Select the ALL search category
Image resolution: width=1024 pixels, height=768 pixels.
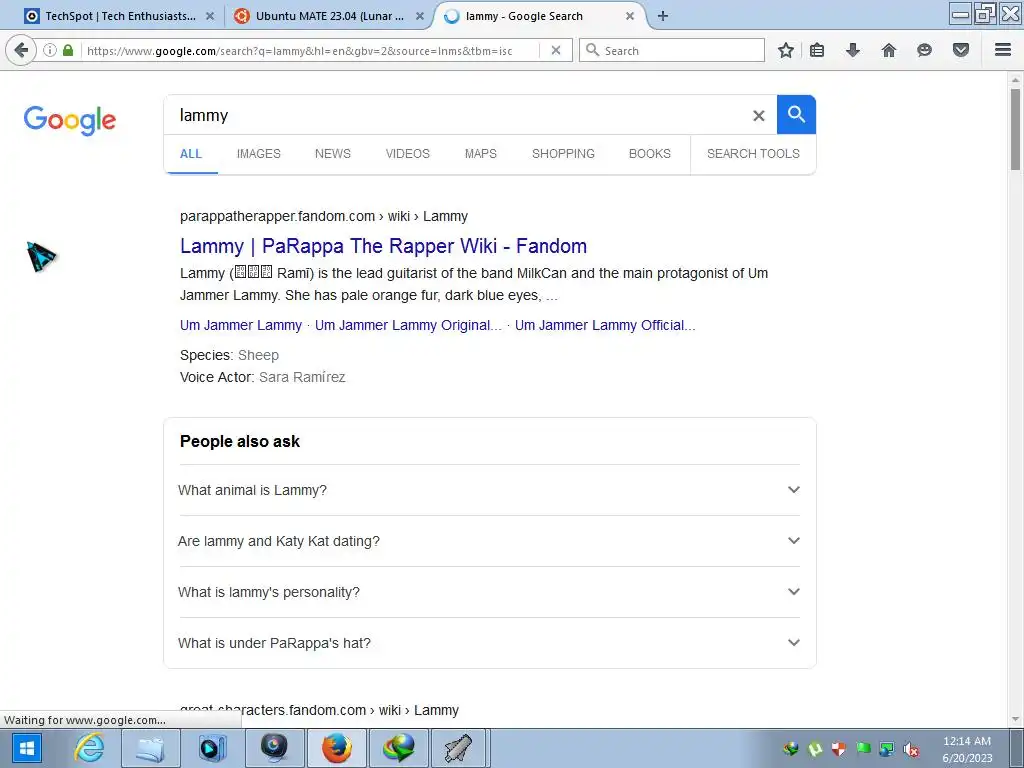pyautogui.click(x=191, y=154)
